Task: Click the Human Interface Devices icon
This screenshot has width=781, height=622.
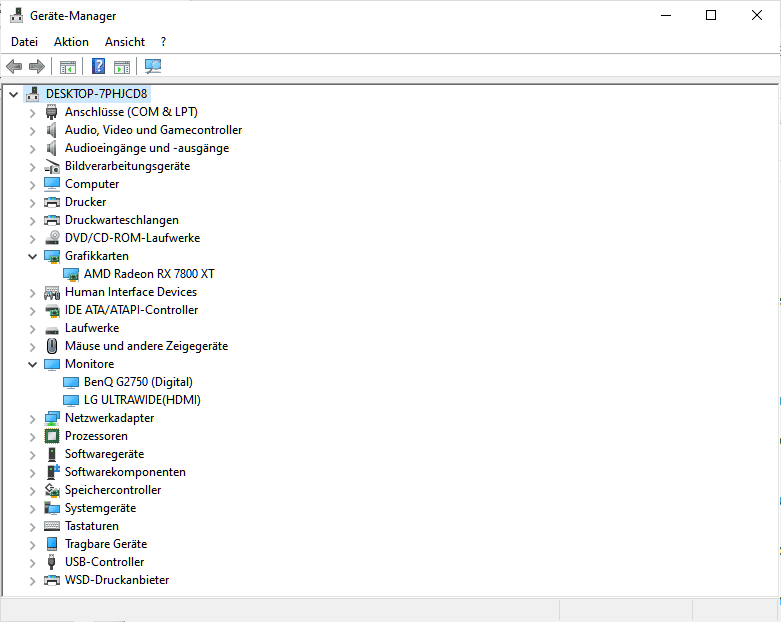Action: [x=52, y=292]
